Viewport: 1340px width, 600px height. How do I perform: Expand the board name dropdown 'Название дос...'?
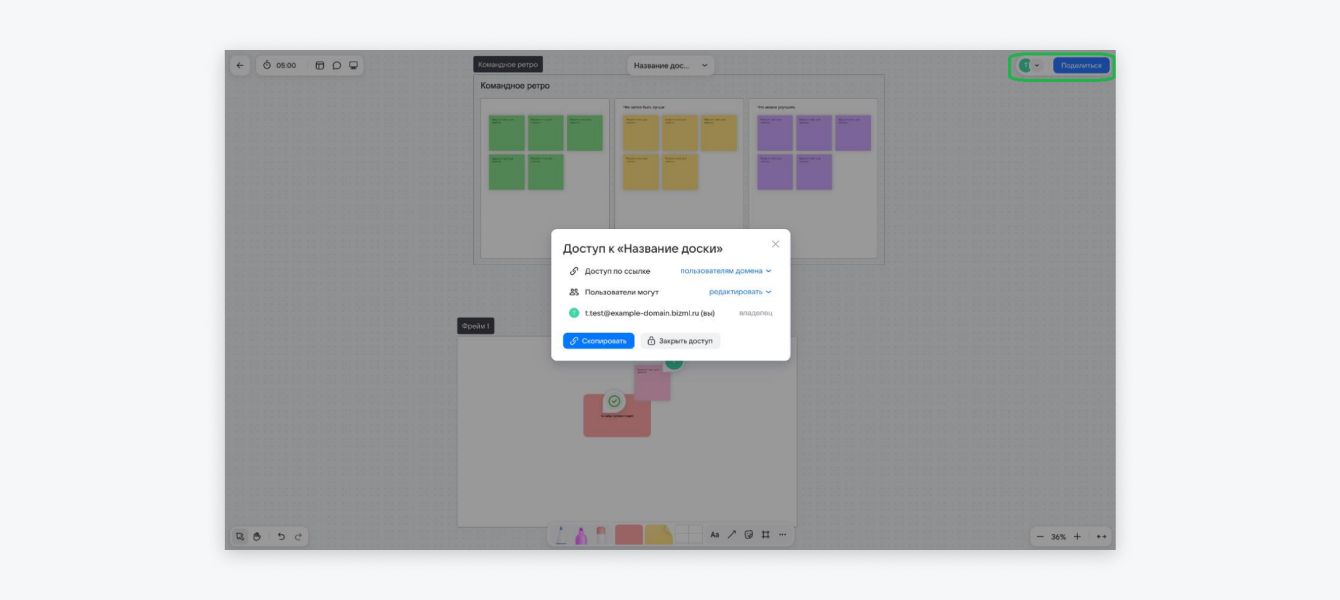pos(671,66)
